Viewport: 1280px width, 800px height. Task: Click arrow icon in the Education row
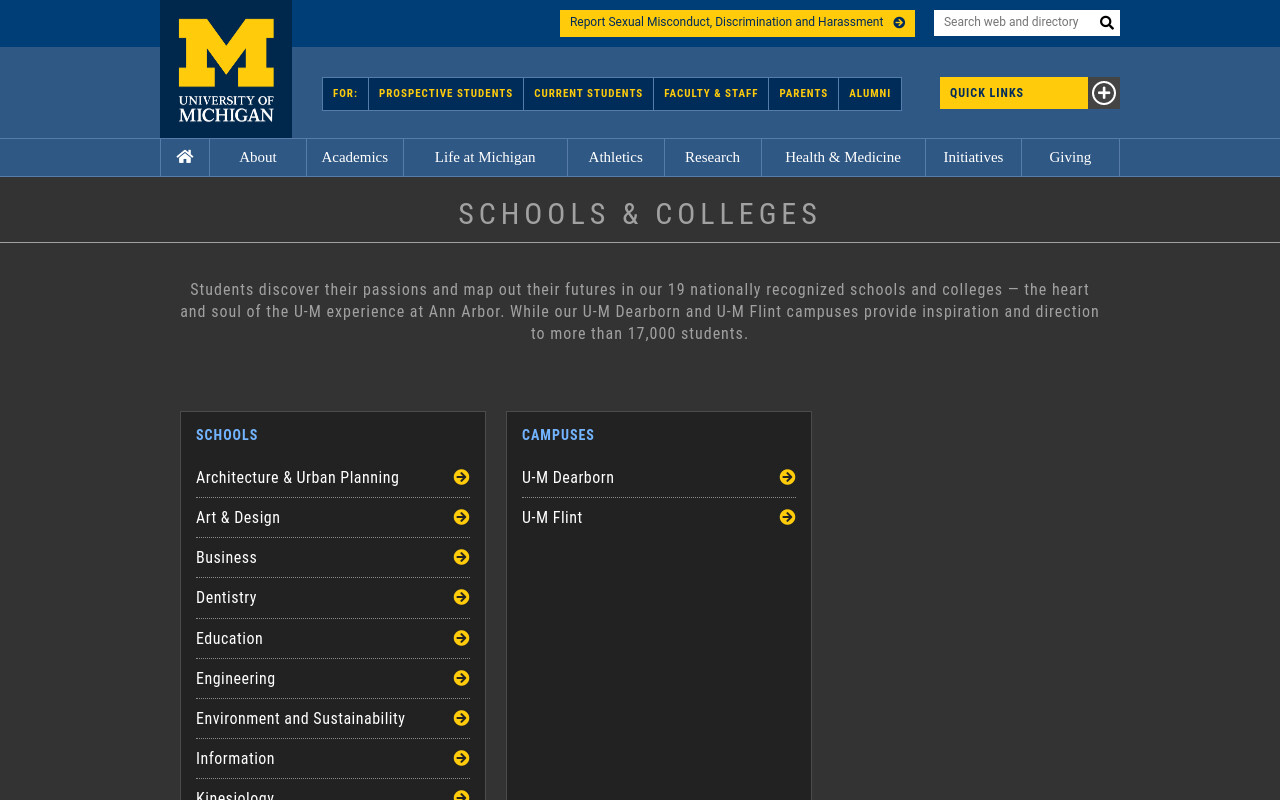tap(461, 638)
